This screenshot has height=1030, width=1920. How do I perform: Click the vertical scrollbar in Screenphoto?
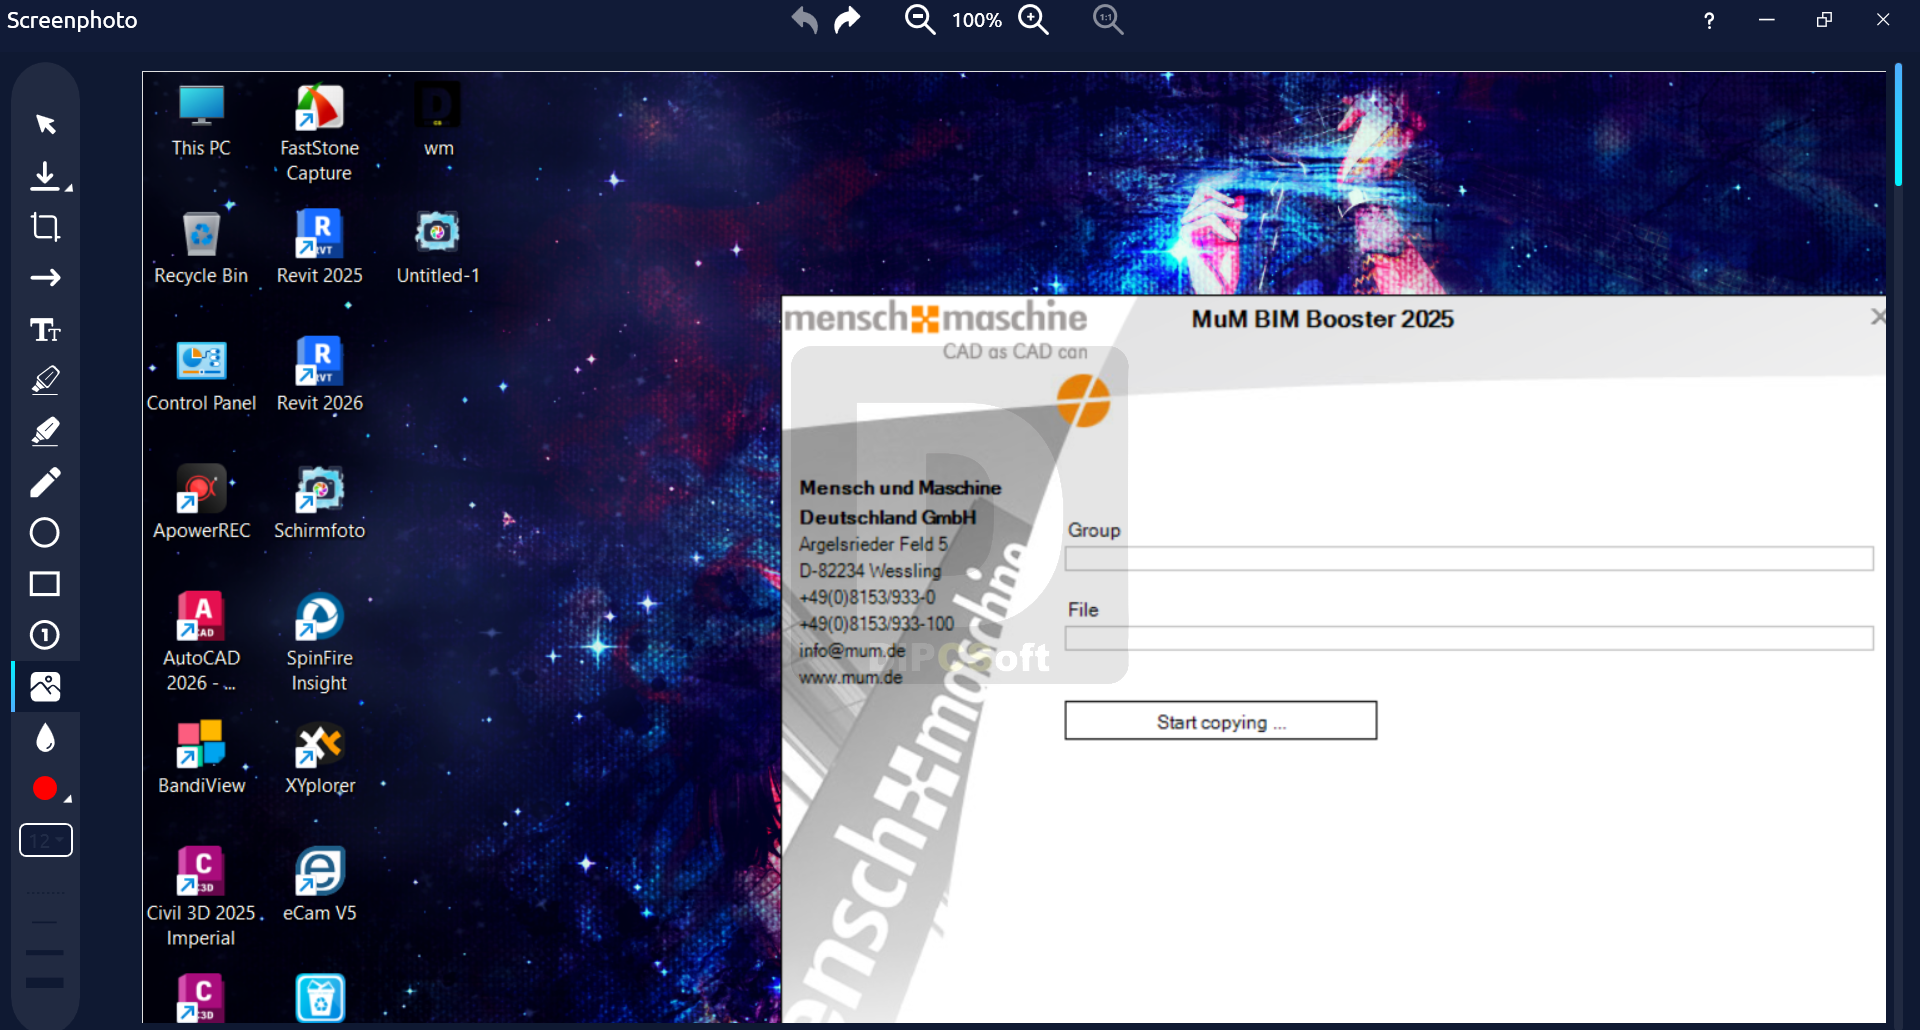pyautogui.click(x=1898, y=125)
